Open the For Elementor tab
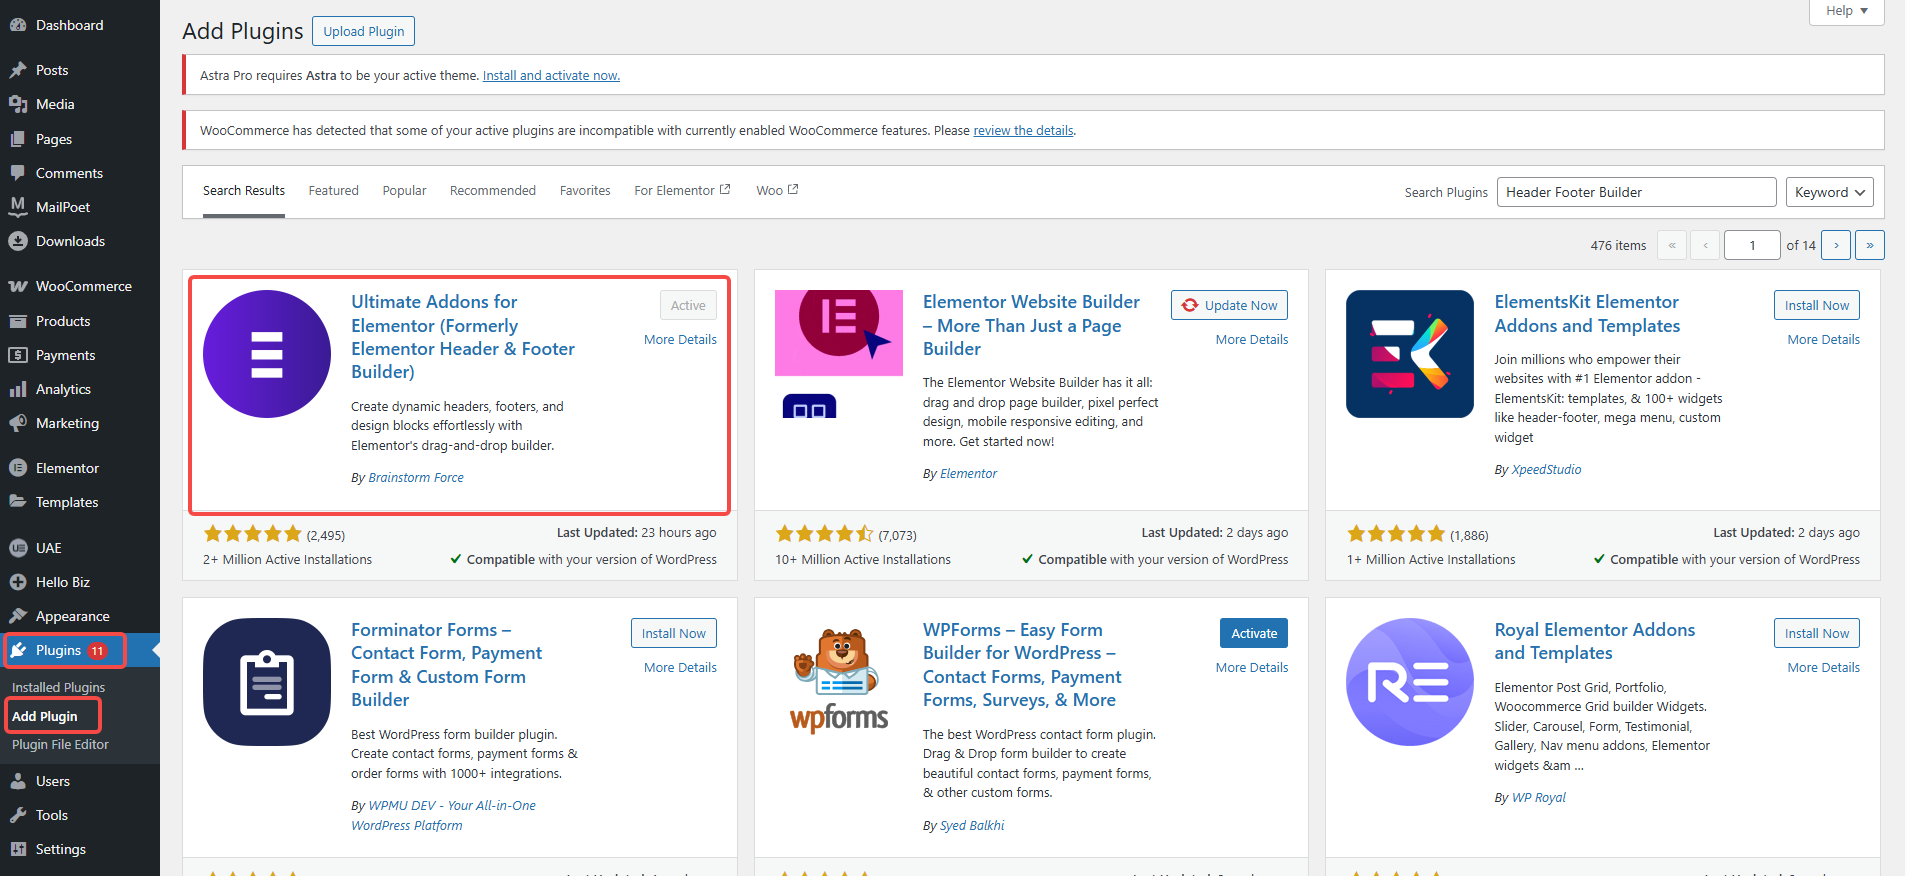 682,190
